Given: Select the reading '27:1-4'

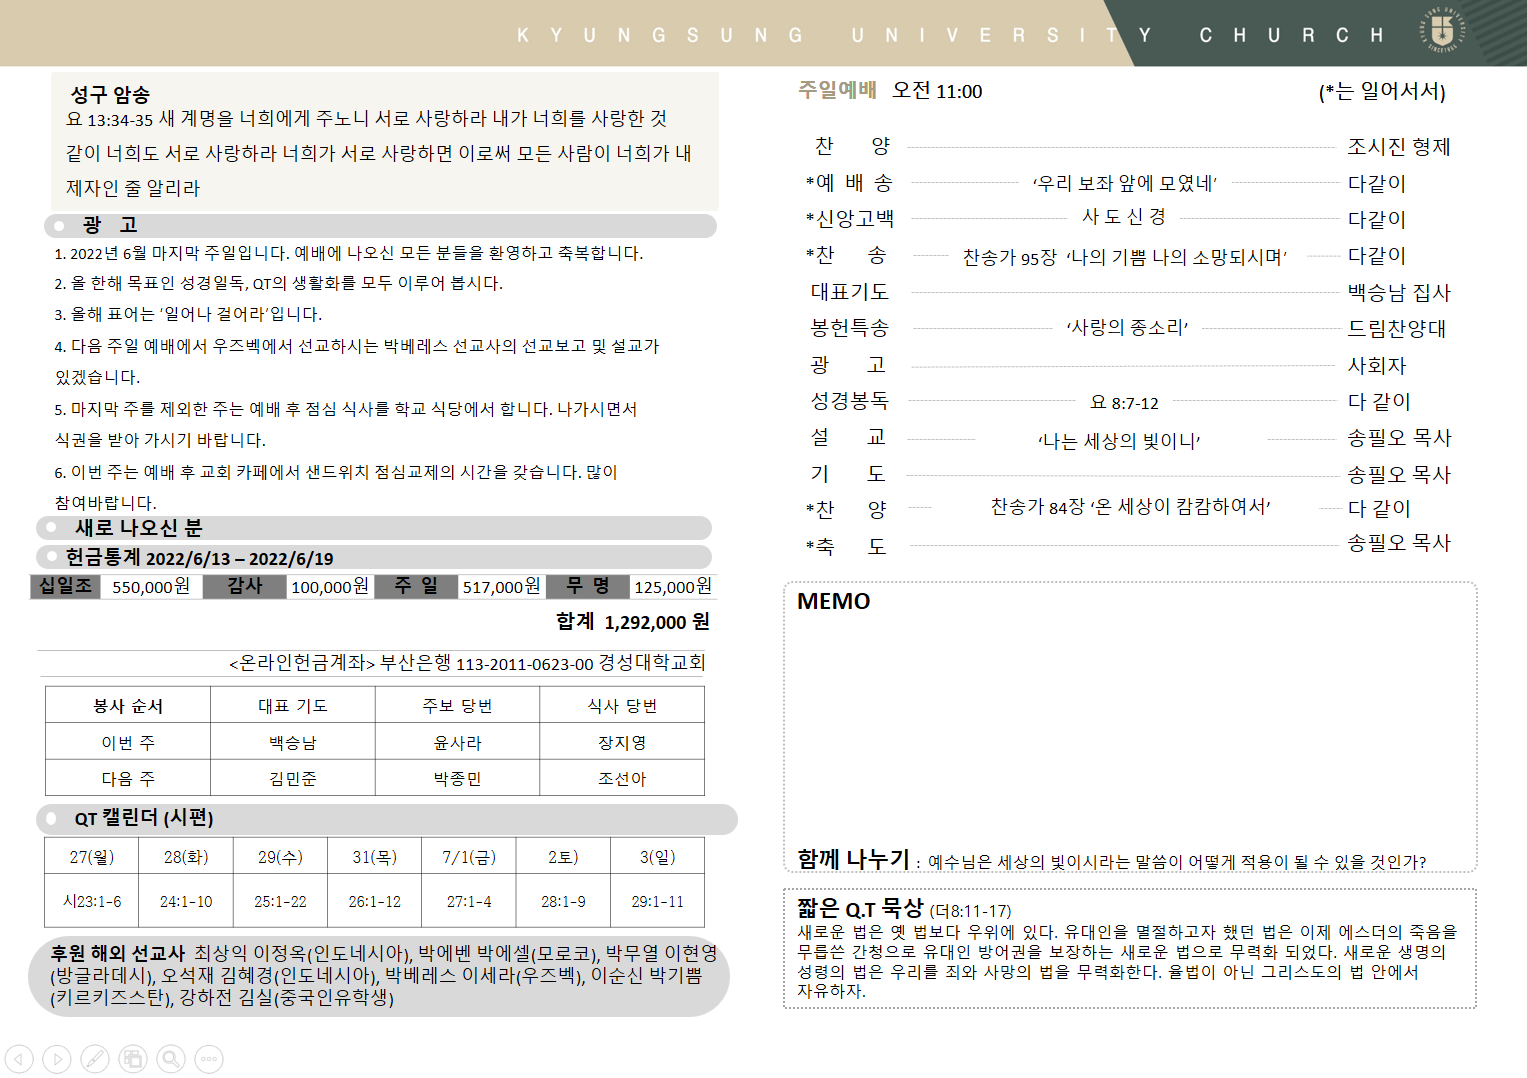Looking at the screenshot, I should tap(469, 902).
